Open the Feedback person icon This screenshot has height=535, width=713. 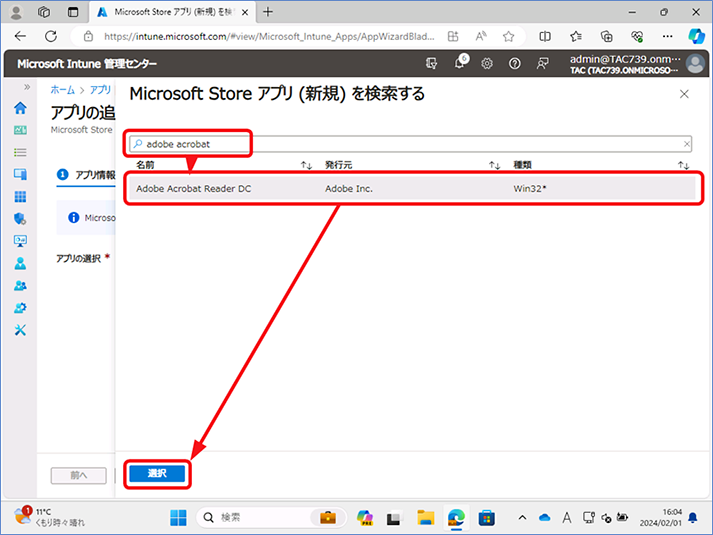point(542,64)
